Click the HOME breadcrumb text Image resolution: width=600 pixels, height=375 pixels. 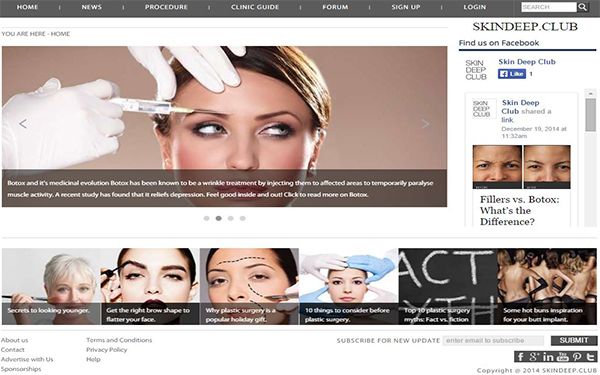(x=60, y=34)
